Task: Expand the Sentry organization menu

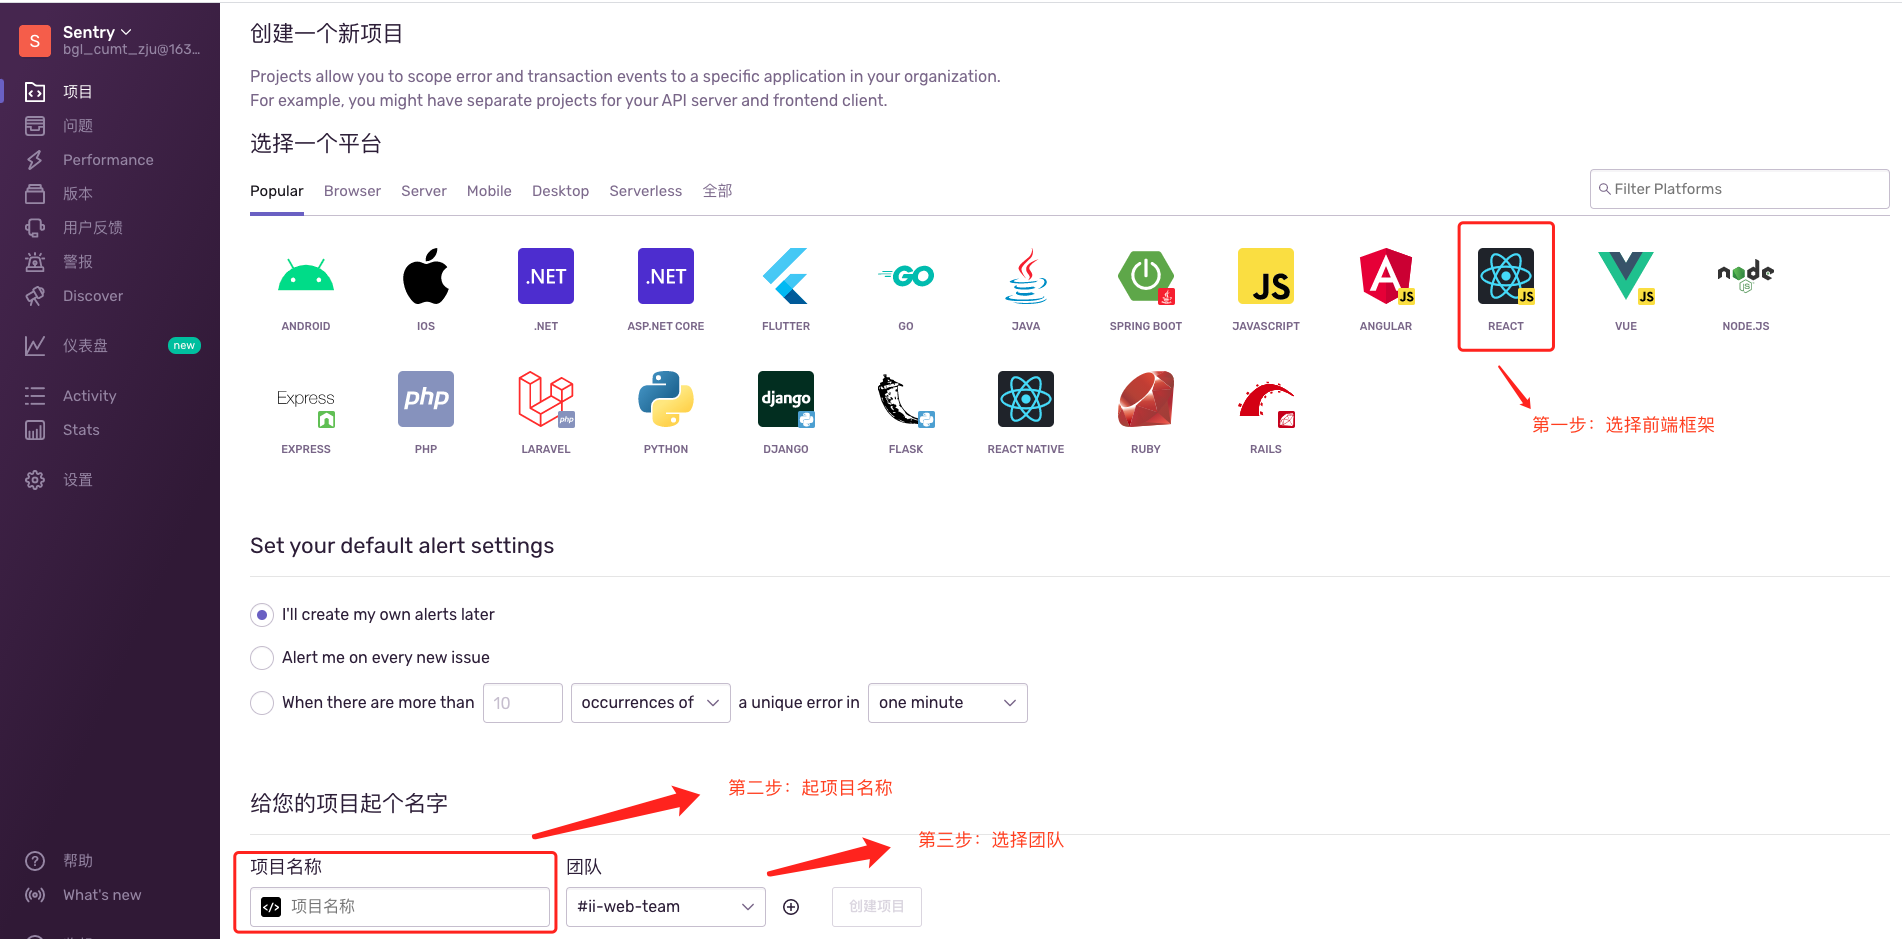Action: 97,32
